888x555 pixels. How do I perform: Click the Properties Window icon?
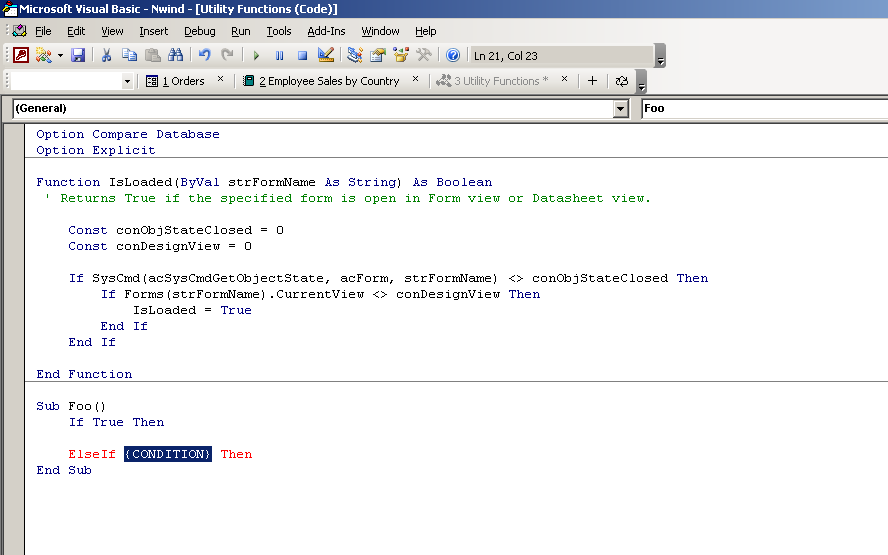(378, 55)
